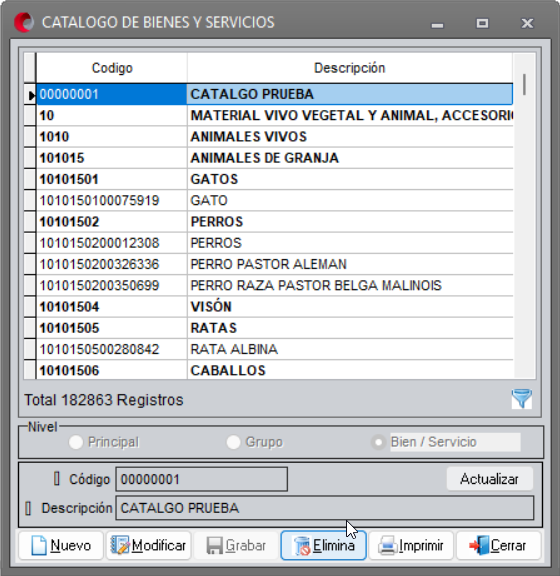Click the Imprimir printer button
560x576 pixels.
[411, 546]
